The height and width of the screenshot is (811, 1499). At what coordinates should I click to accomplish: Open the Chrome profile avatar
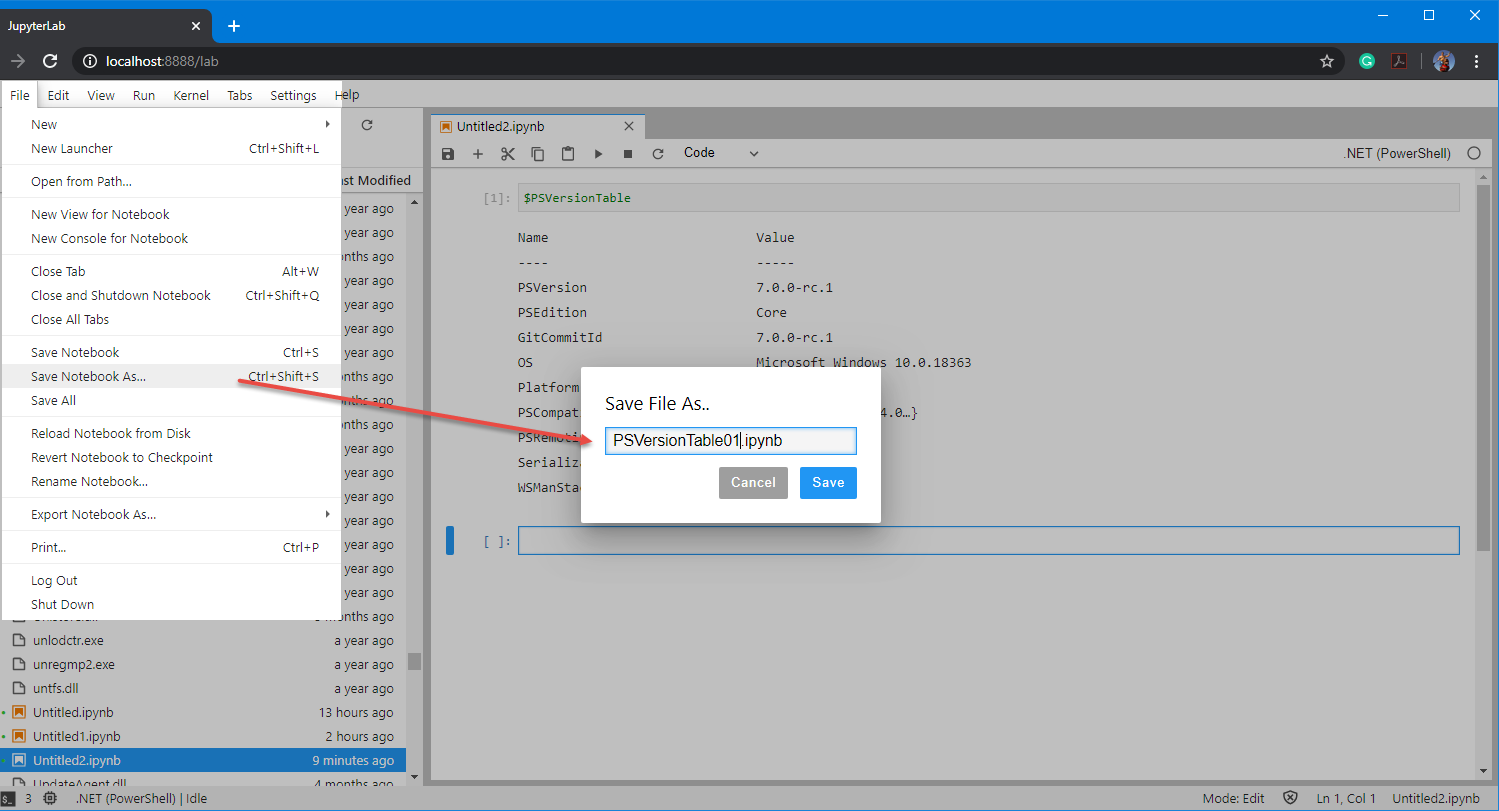pos(1443,61)
